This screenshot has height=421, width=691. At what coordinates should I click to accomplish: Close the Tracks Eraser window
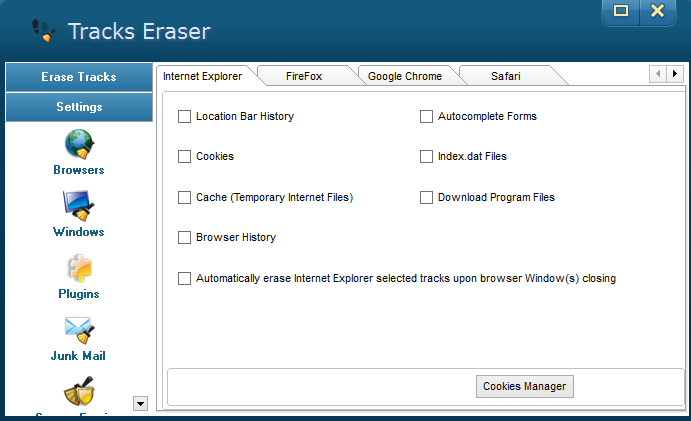click(x=658, y=11)
